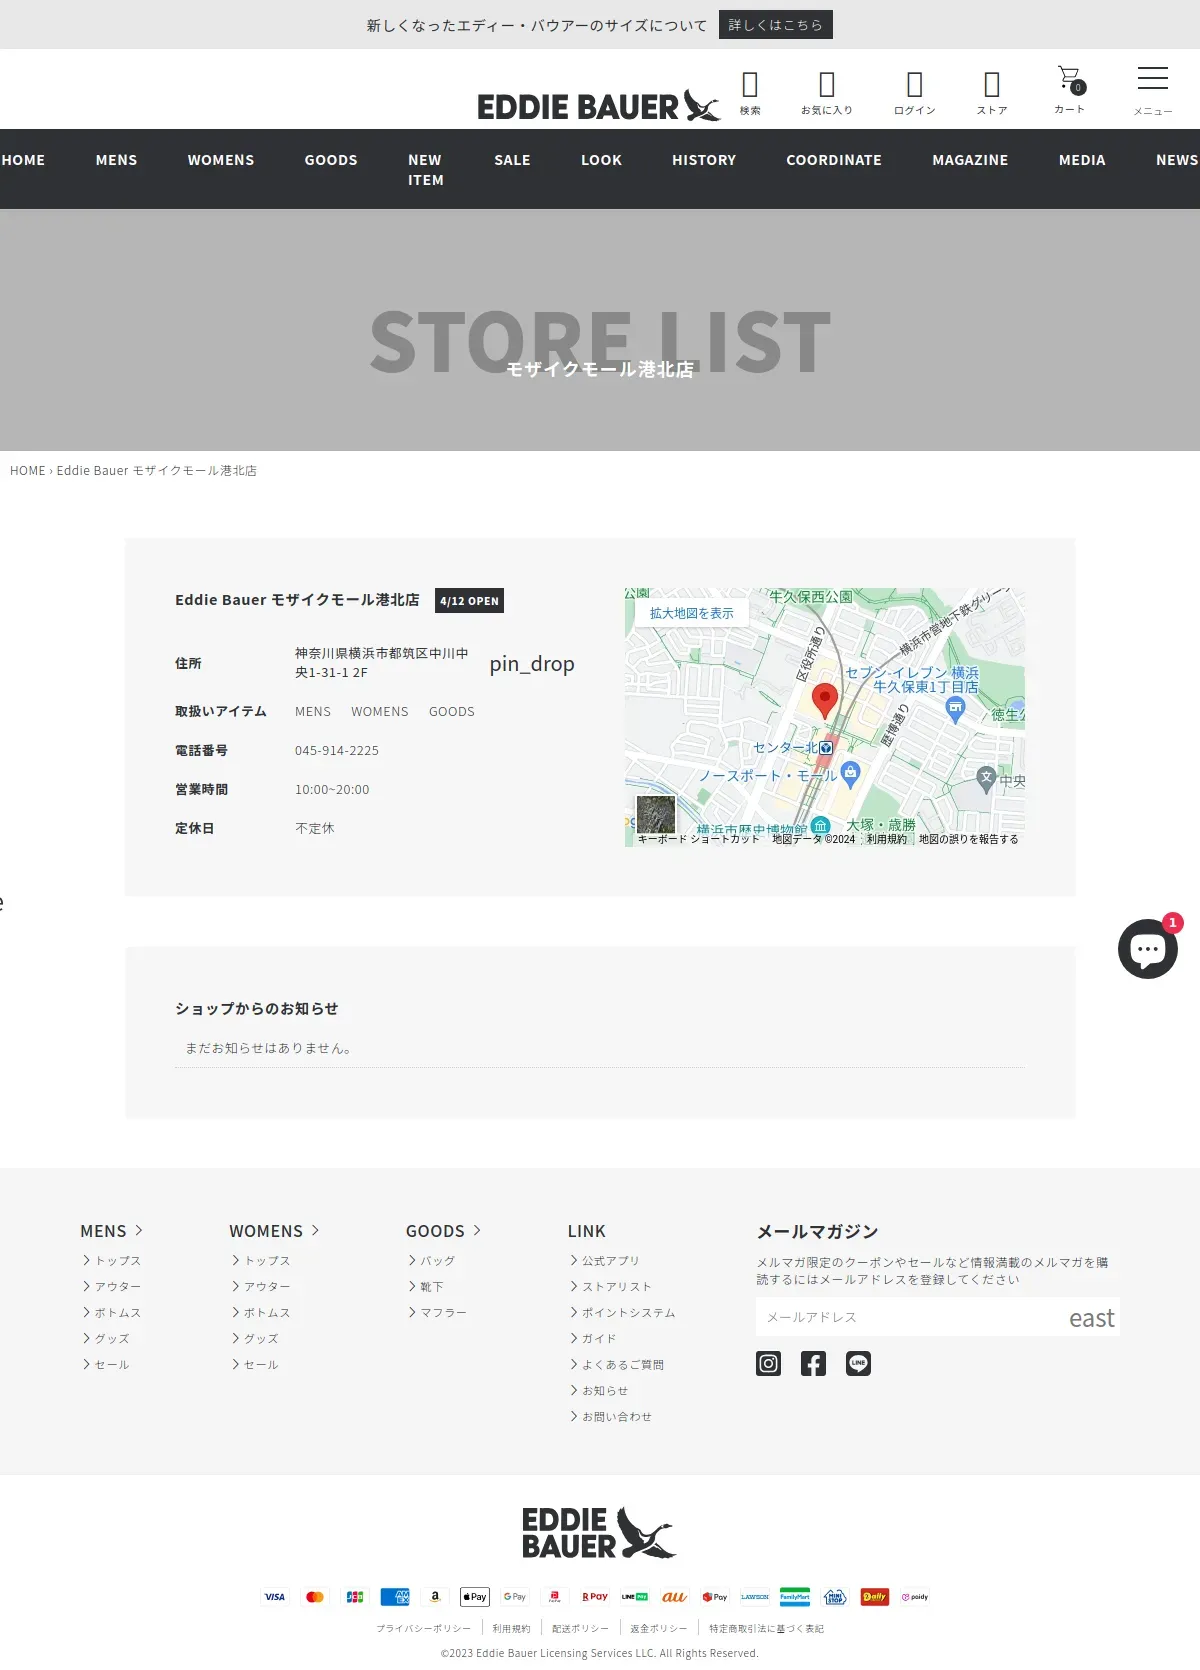Select COORDINATE in navigation bar
The width and height of the screenshot is (1200, 1670).
[834, 160]
